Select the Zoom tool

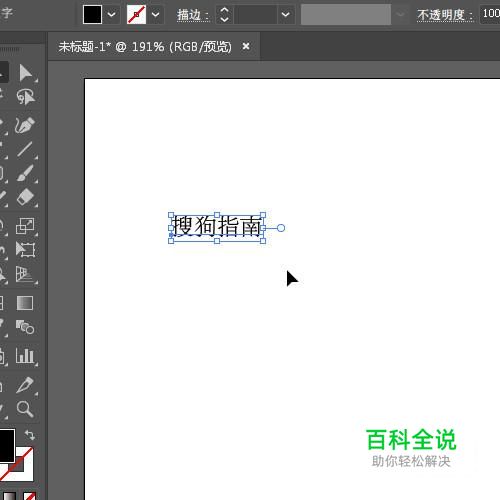click(25, 409)
